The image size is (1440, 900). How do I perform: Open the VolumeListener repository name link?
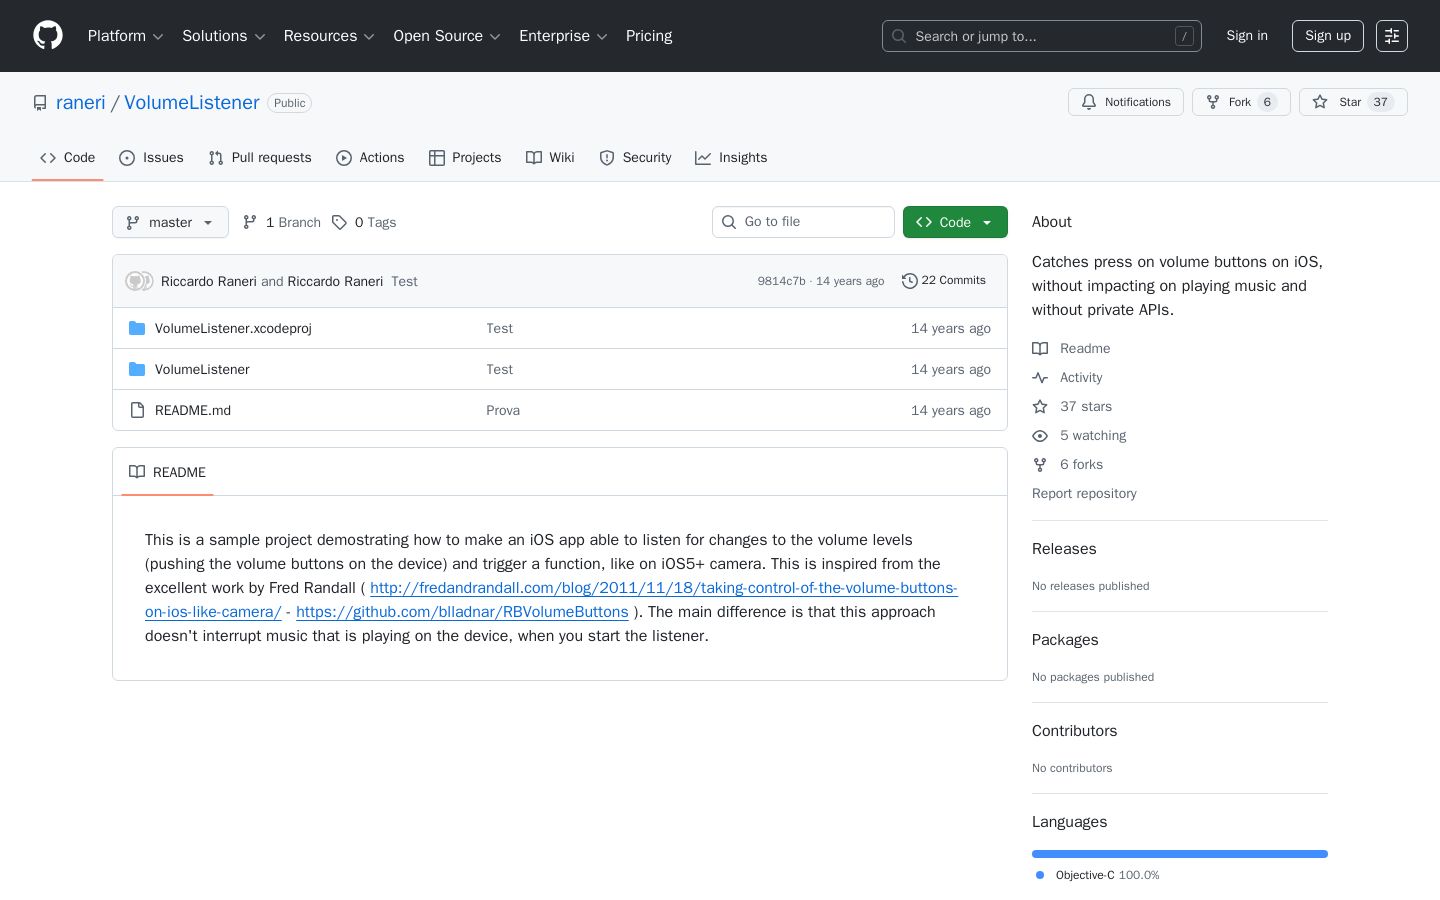pyautogui.click(x=192, y=103)
